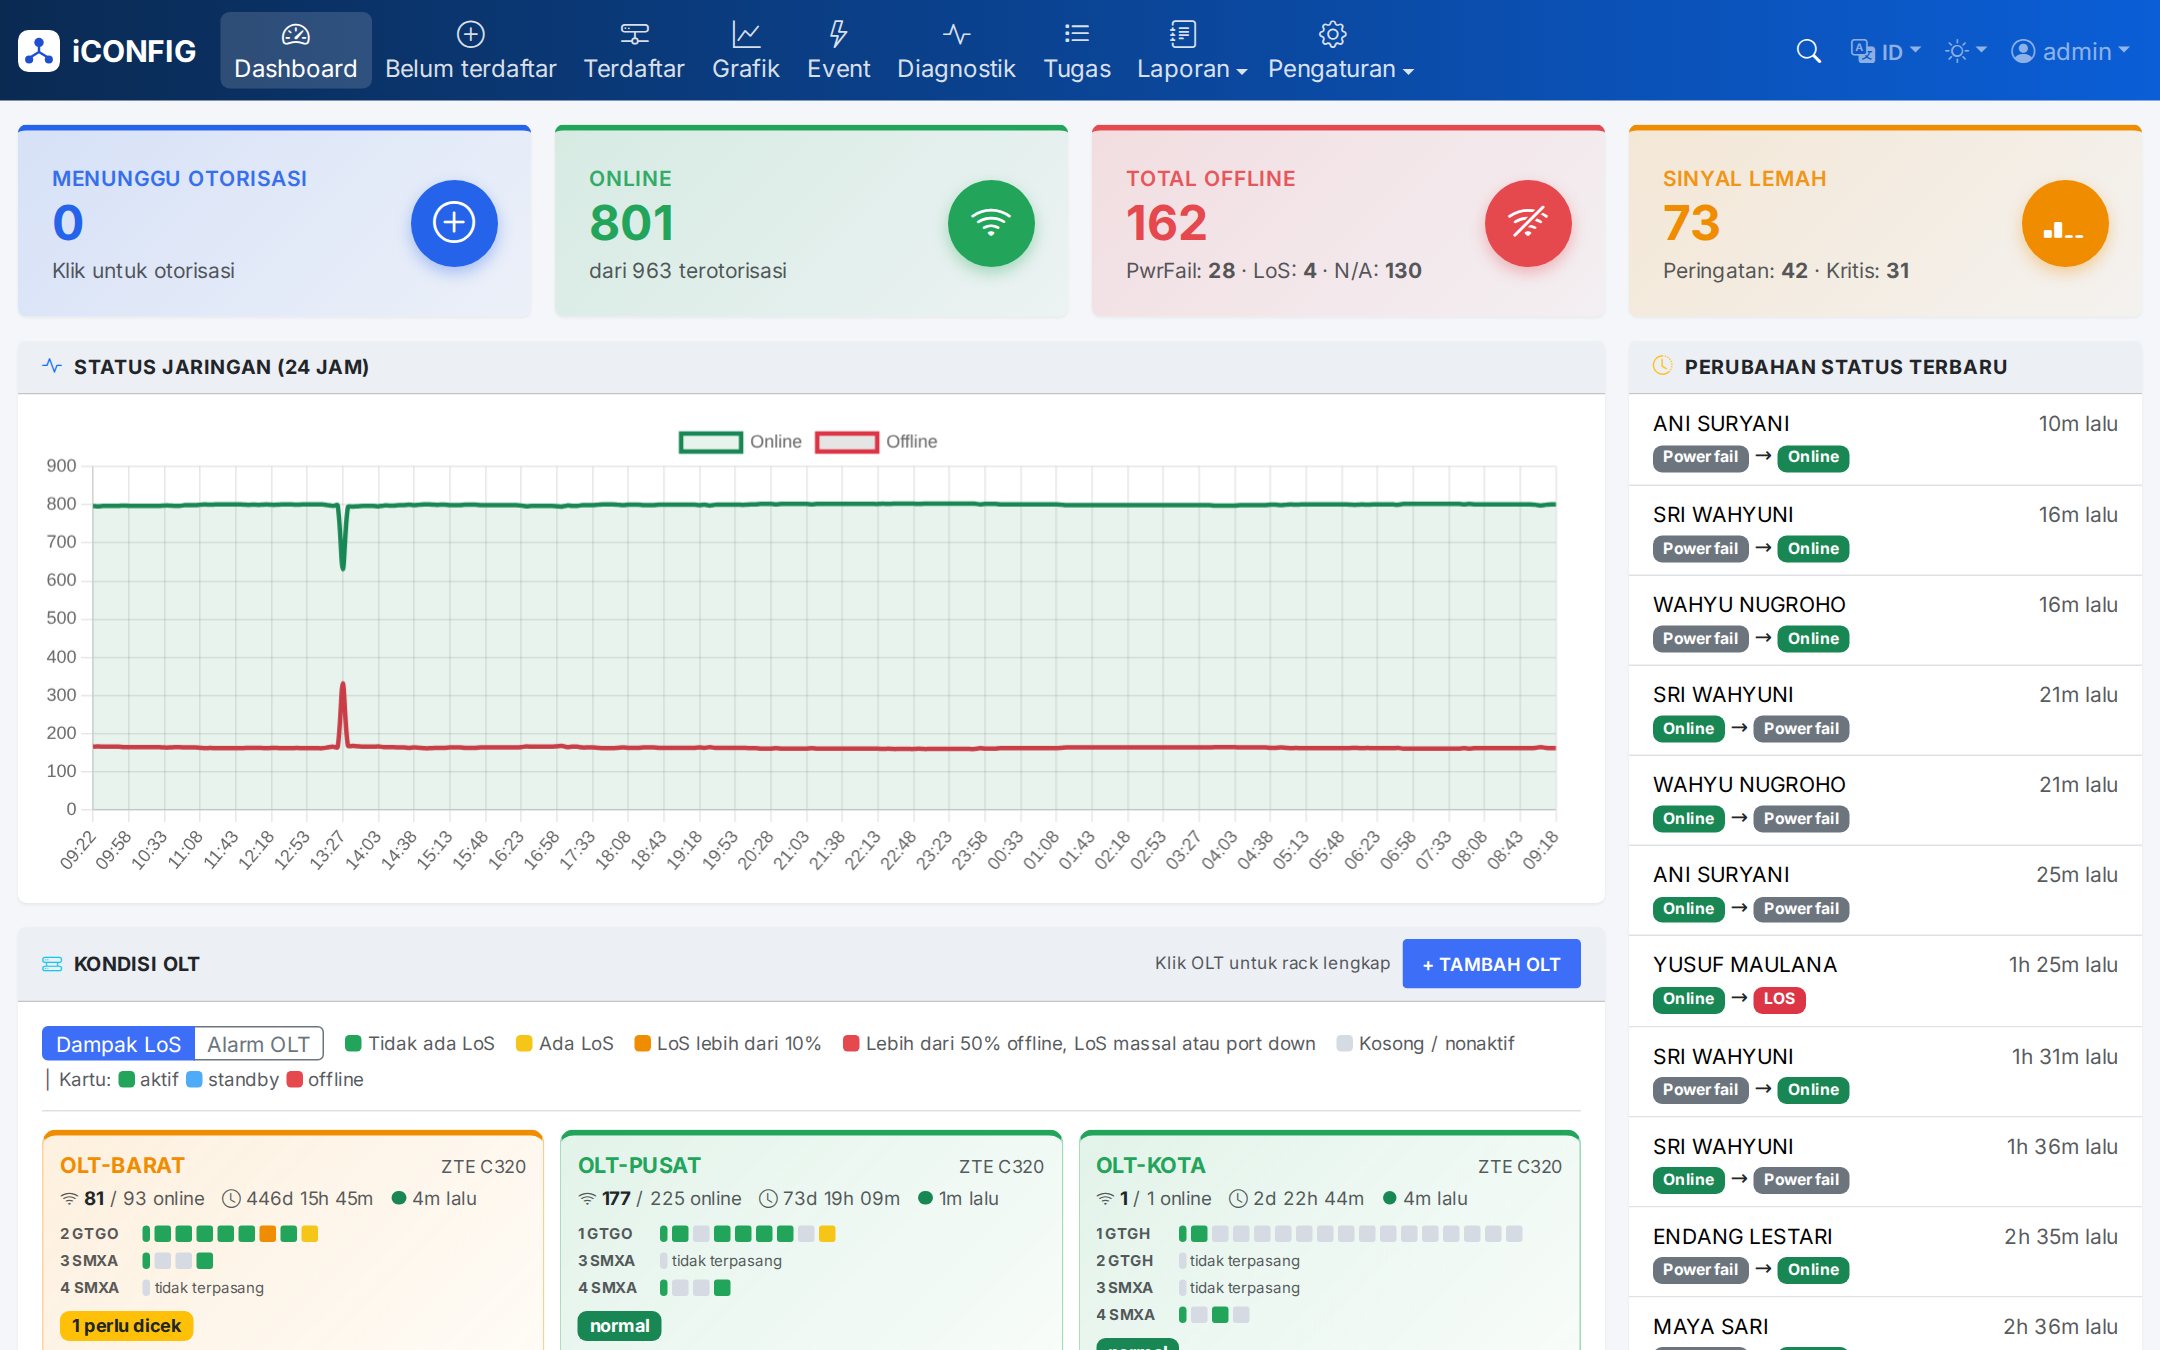
Task: Open the OLT-KOTA rack card title
Action: [1151, 1166]
